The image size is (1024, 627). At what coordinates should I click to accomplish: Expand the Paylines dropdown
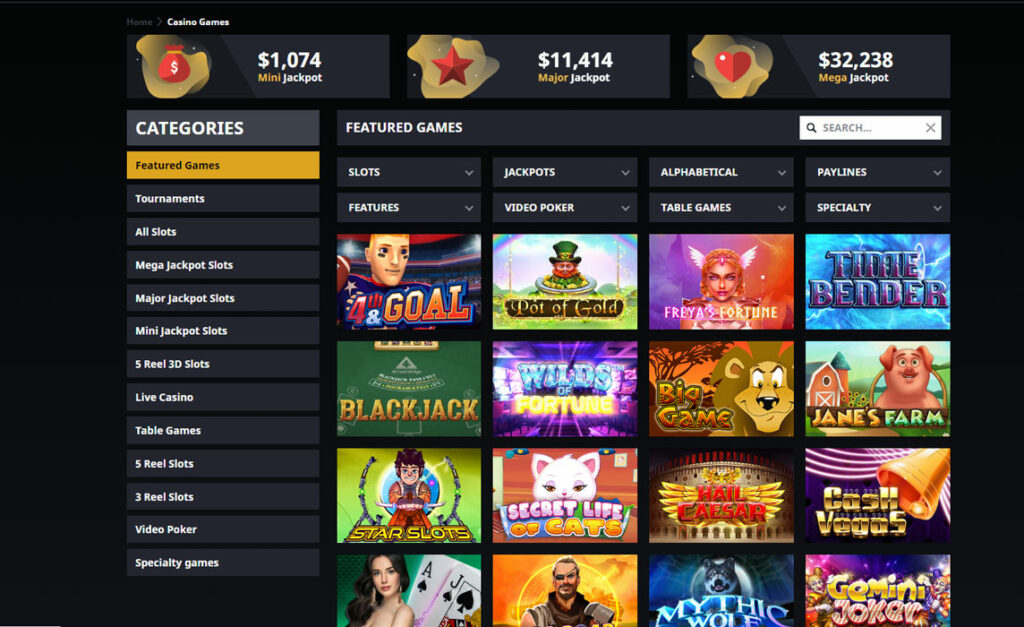point(878,172)
